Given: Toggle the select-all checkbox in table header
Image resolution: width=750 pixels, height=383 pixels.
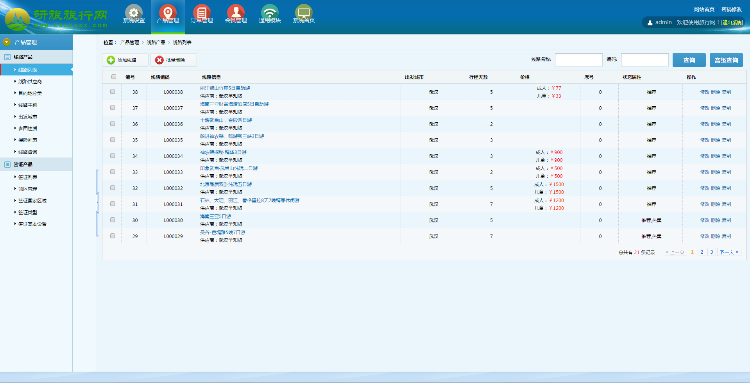Looking at the screenshot, I should click(113, 77).
